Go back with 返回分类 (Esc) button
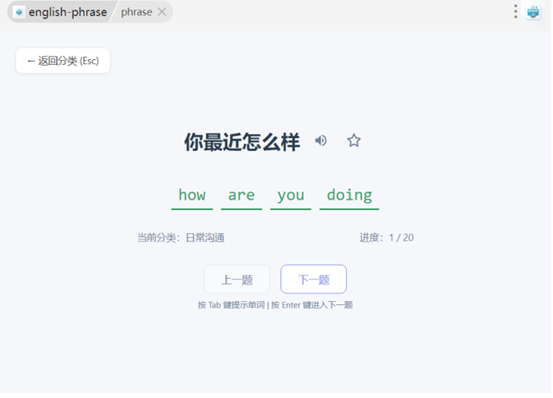553x398 pixels. (x=63, y=61)
